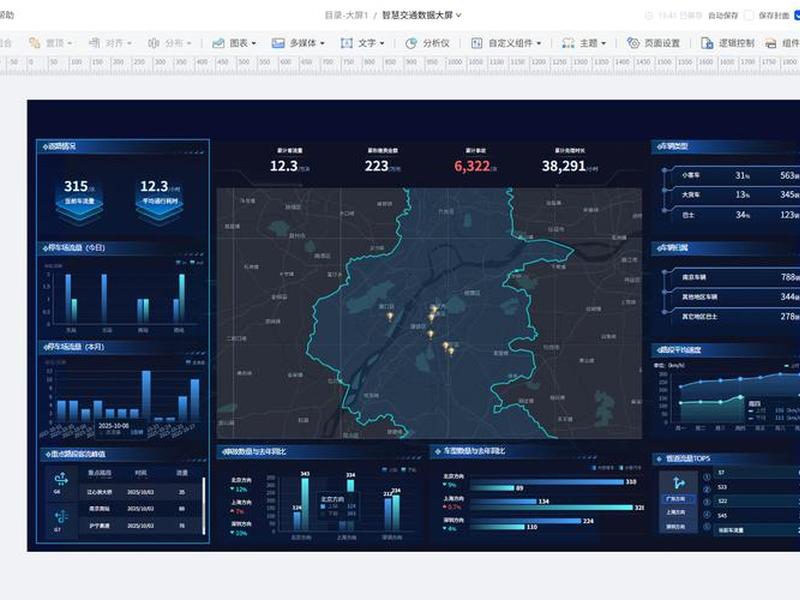Open 逻辑控制 logic control

click(x=728, y=43)
